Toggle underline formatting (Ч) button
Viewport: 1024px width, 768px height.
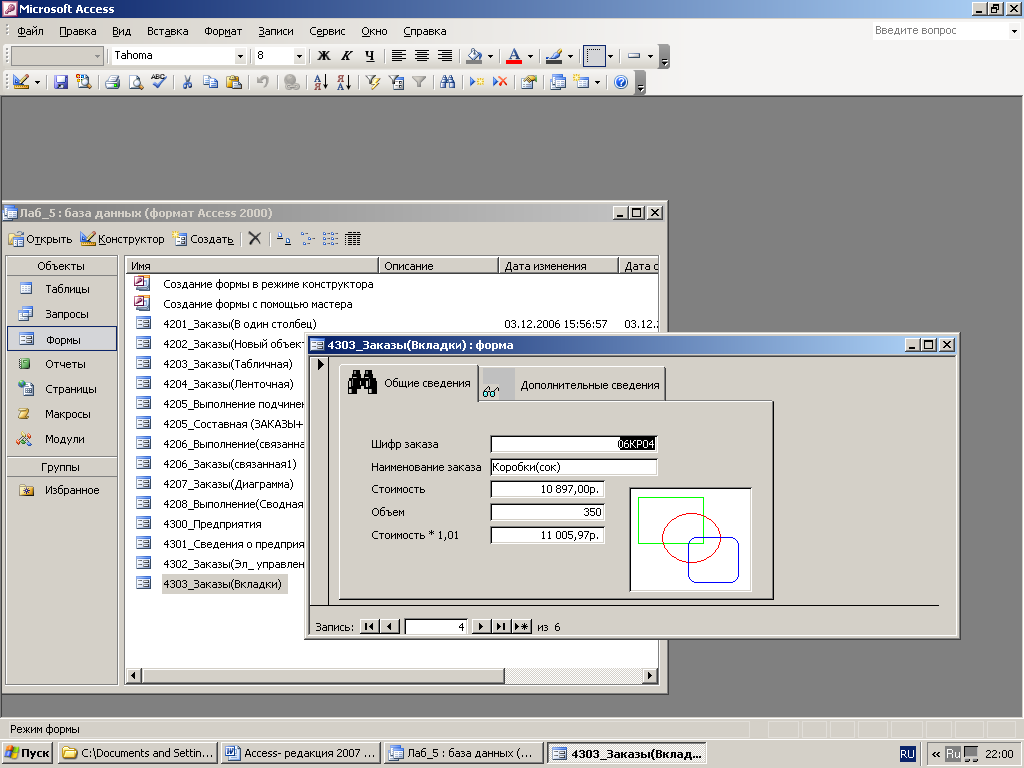370,56
